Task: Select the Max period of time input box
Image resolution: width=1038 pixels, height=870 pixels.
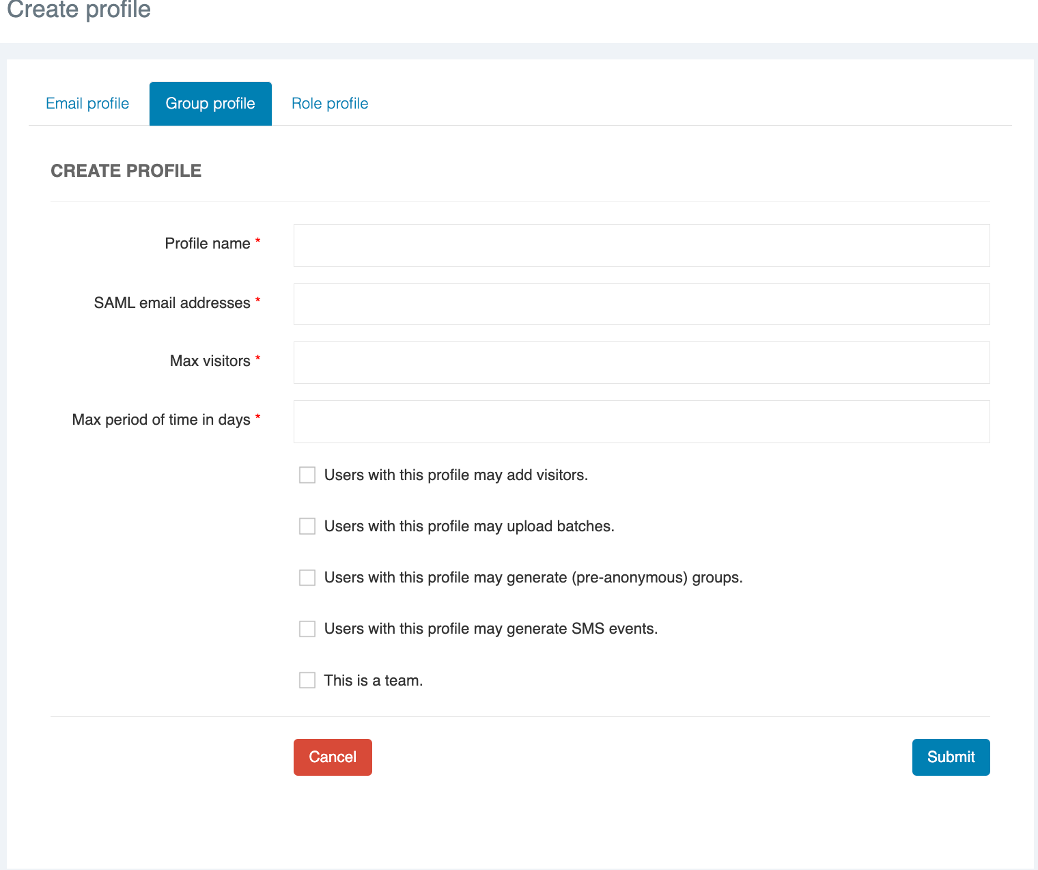Action: tap(641, 421)
